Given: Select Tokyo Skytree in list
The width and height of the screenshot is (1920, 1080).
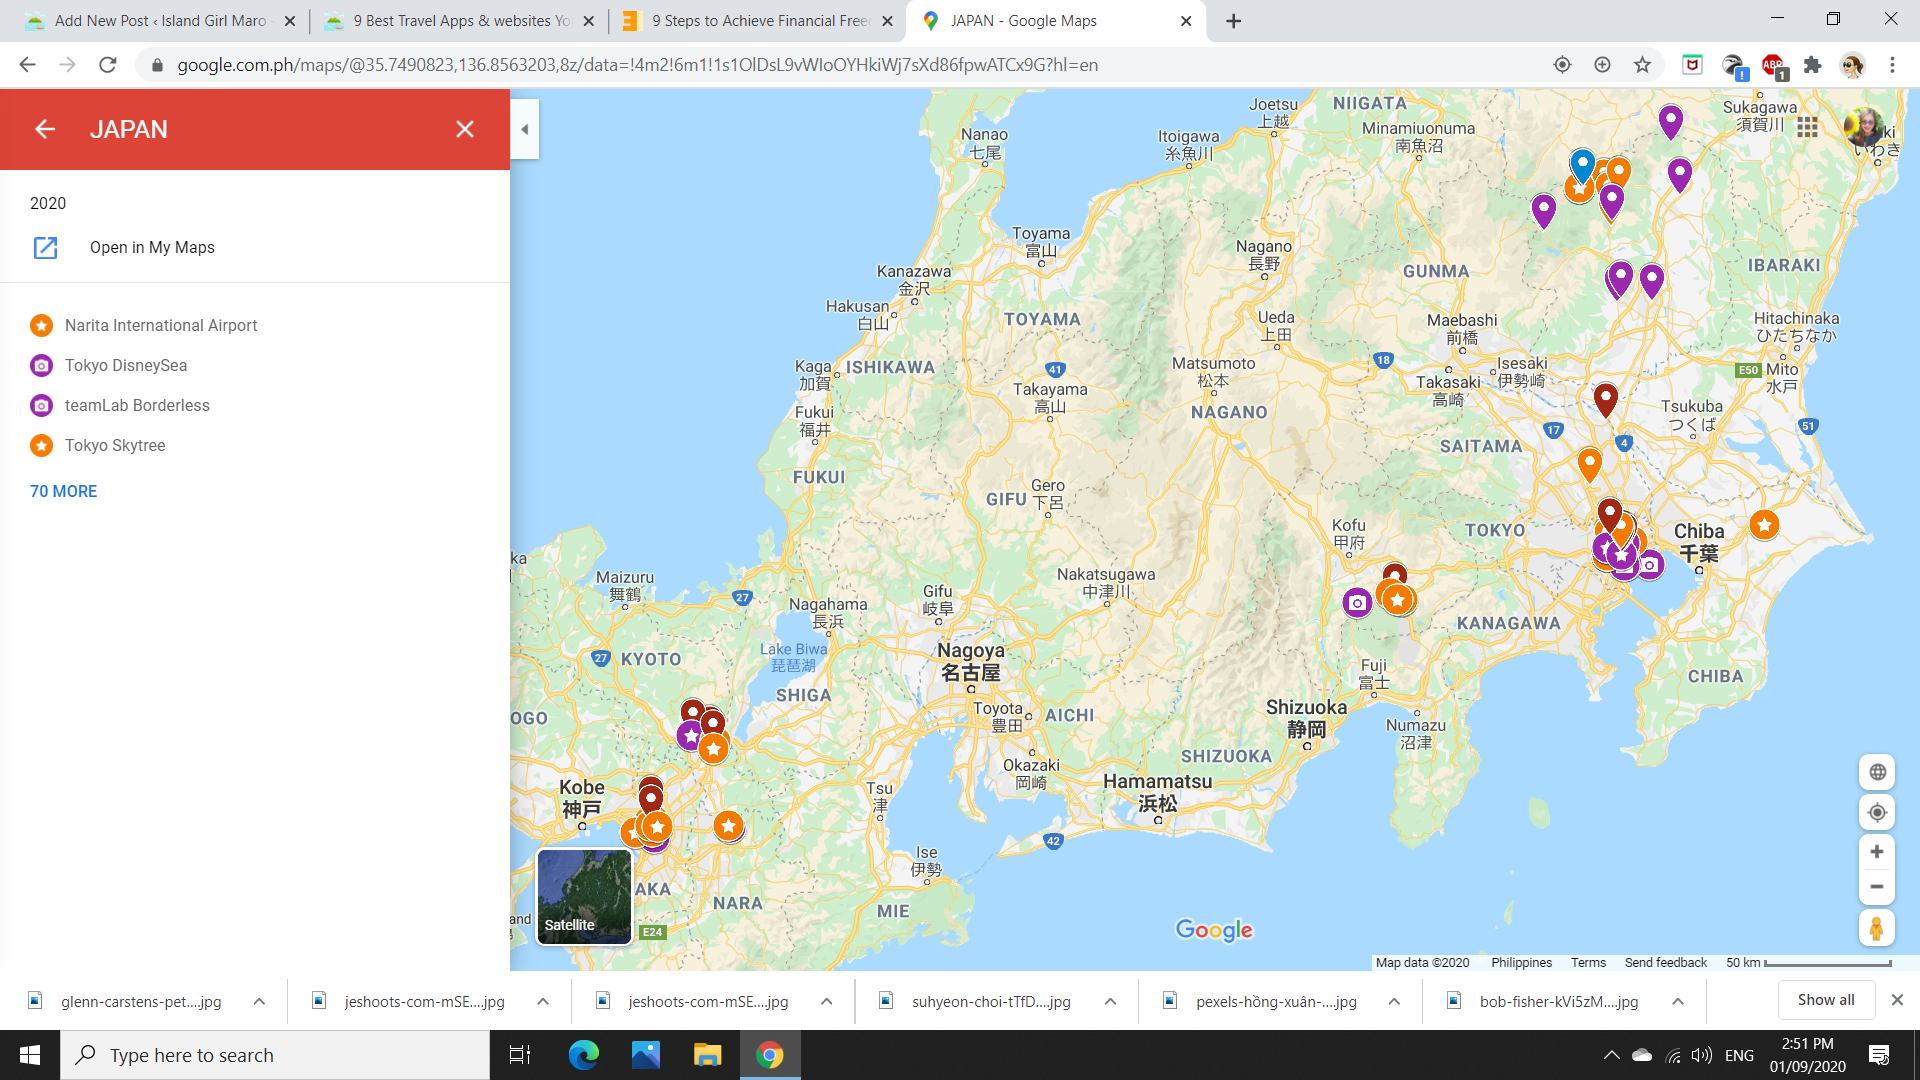Looking at the screenshot, I should (x=115, y=445).
